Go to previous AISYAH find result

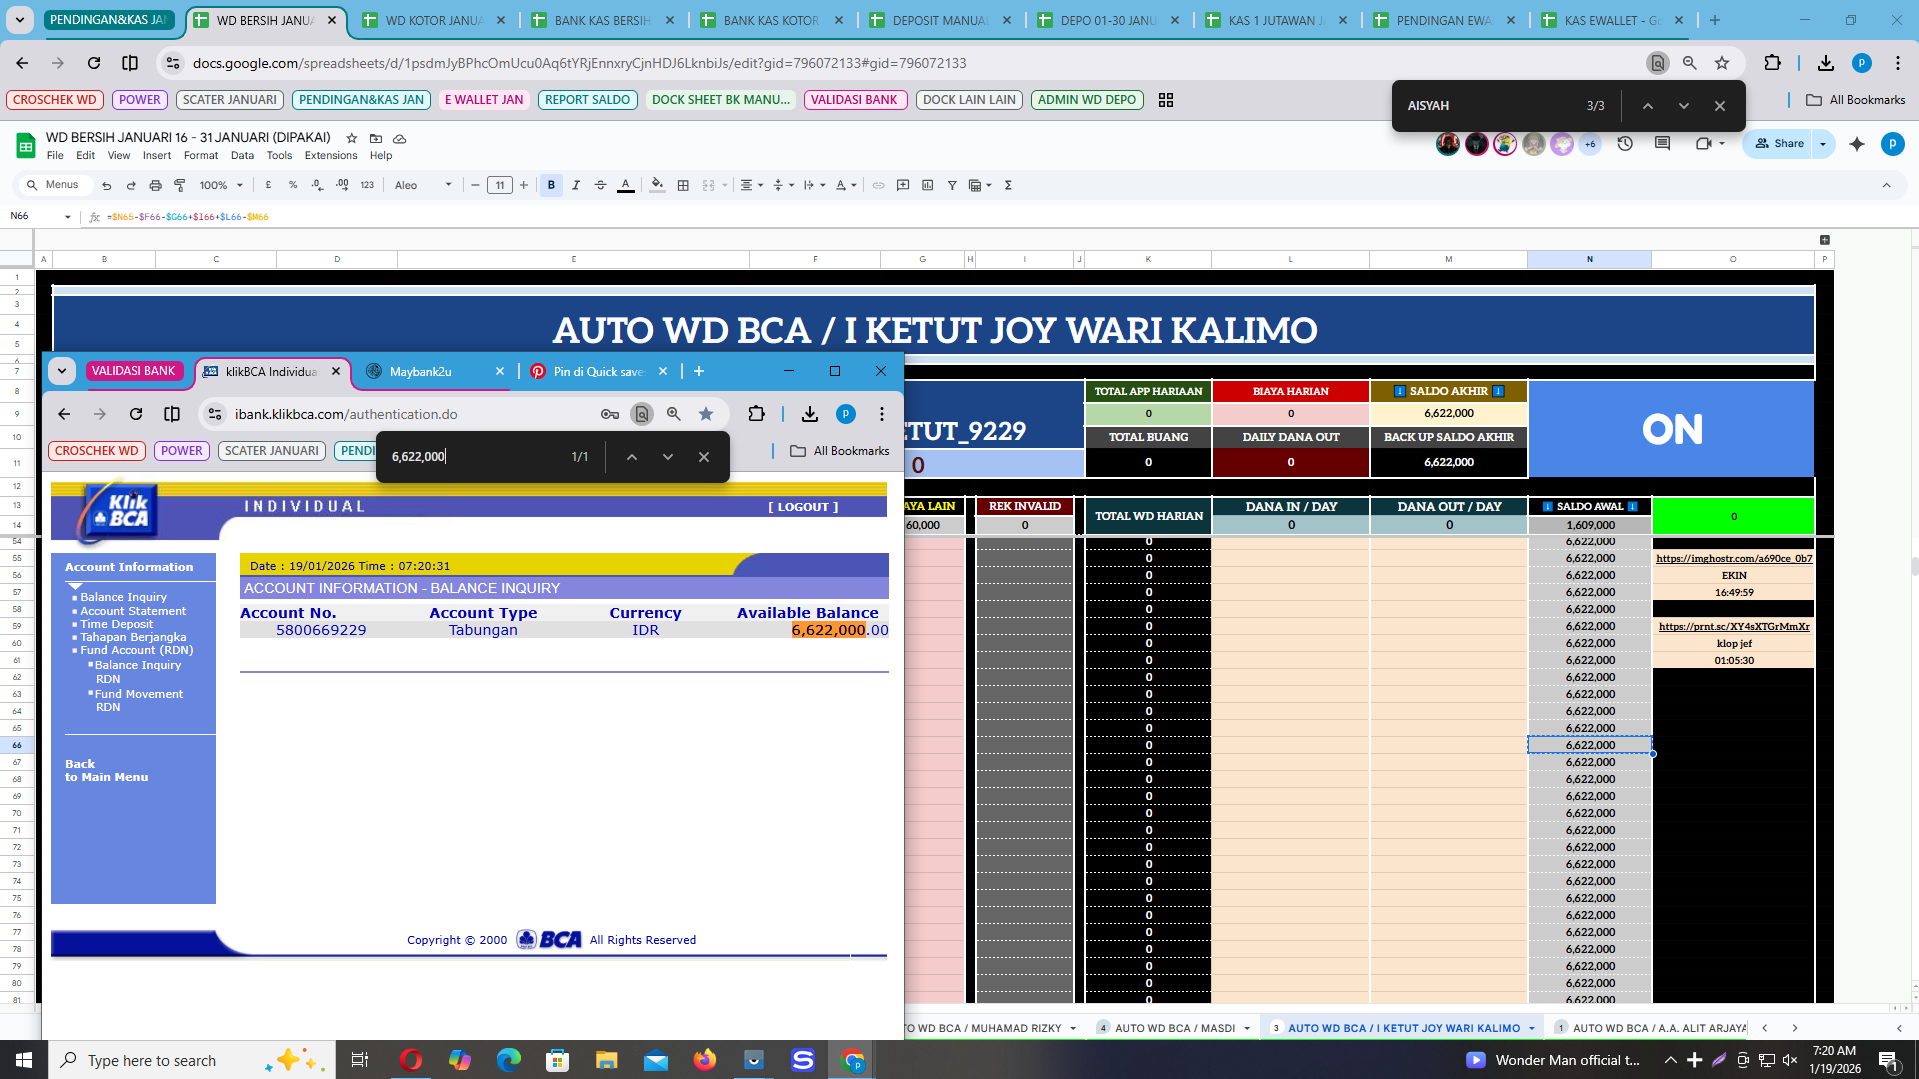[1647, 106]
